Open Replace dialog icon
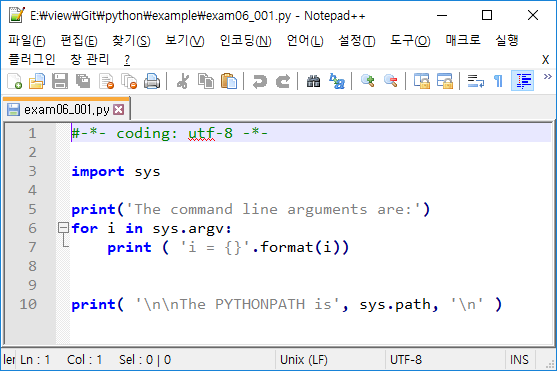Screen dimensions: 557x371 (x=336, y=81)
